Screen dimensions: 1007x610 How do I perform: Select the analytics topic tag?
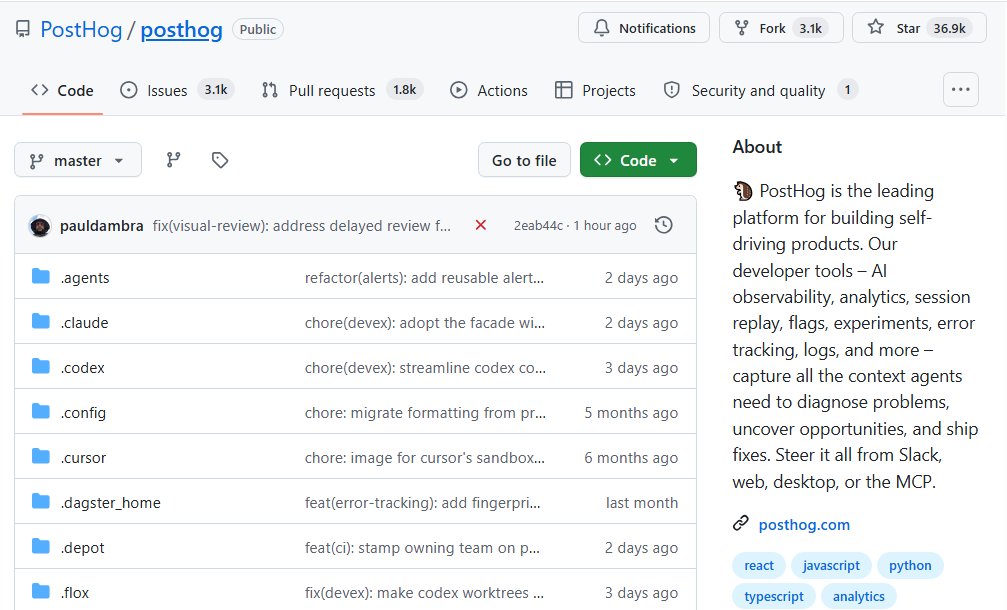859,597
